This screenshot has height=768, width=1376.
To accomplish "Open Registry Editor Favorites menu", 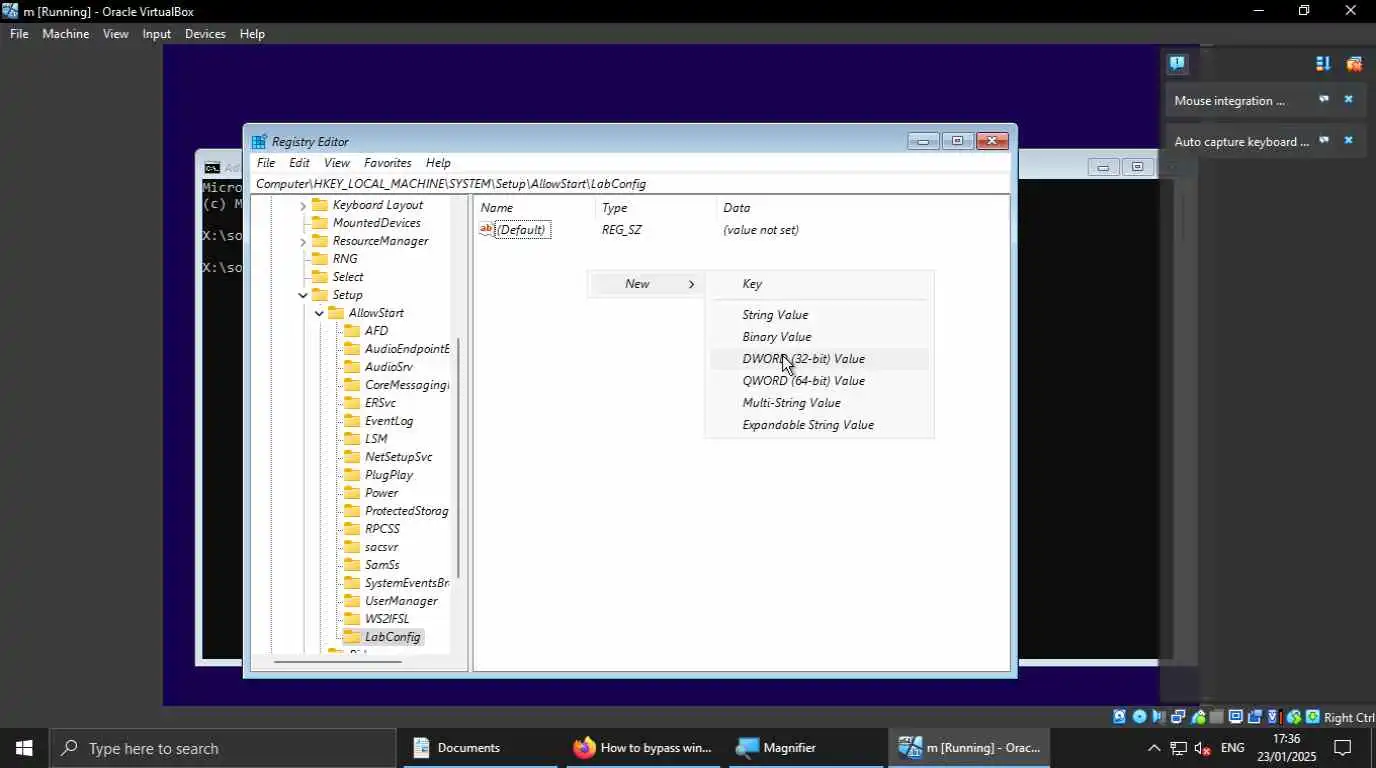I will [387, 163].
